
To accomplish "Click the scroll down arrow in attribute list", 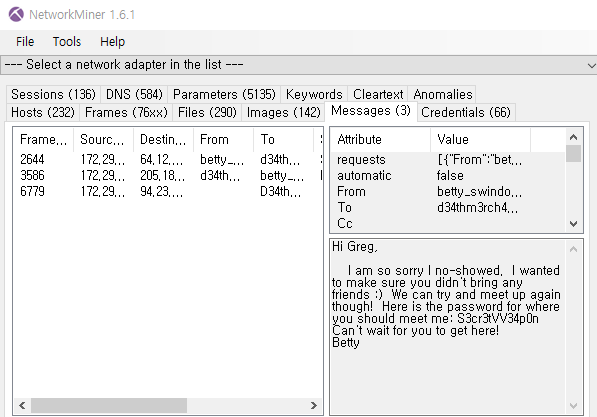I will coord(573,224).
